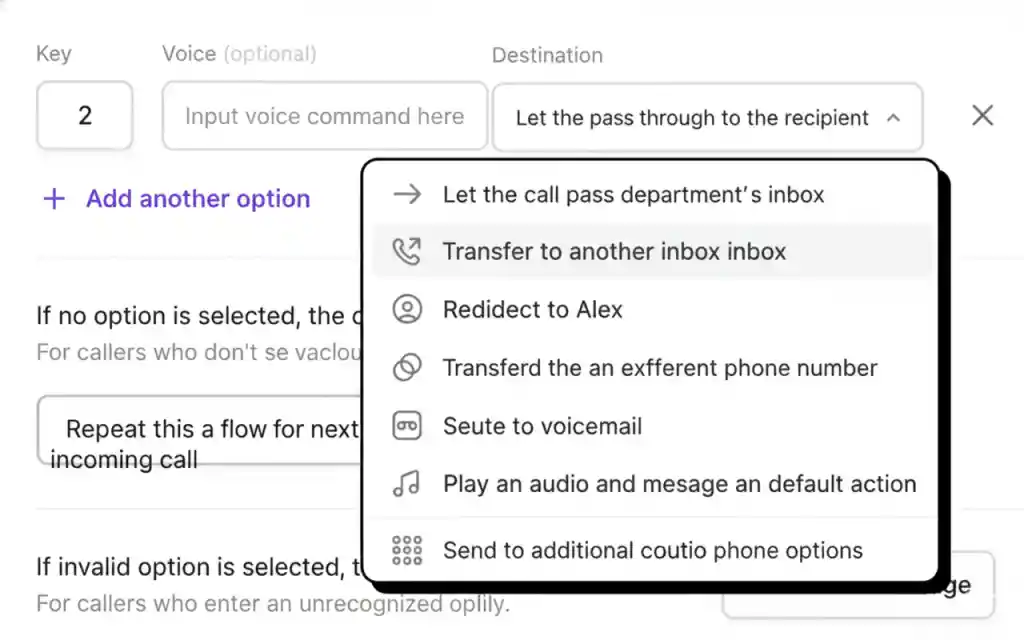Select Redidect to Alex option

(652, 310)
